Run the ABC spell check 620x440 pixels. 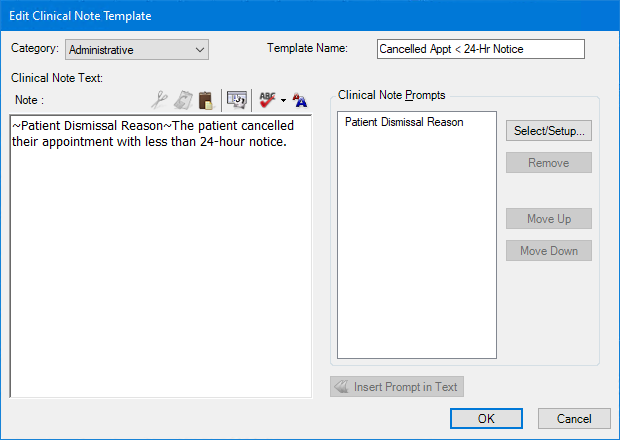267,99
